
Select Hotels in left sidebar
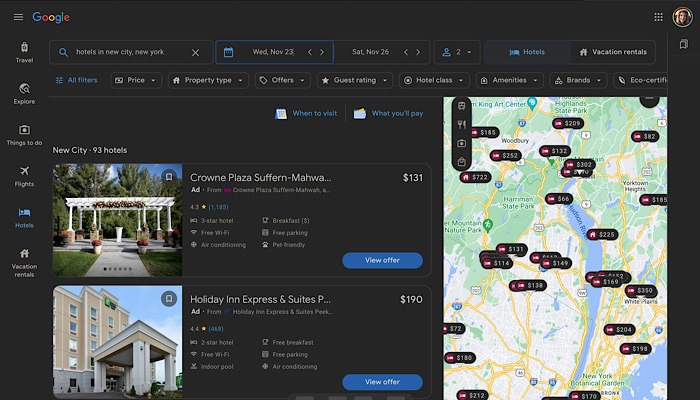point(24,218)
